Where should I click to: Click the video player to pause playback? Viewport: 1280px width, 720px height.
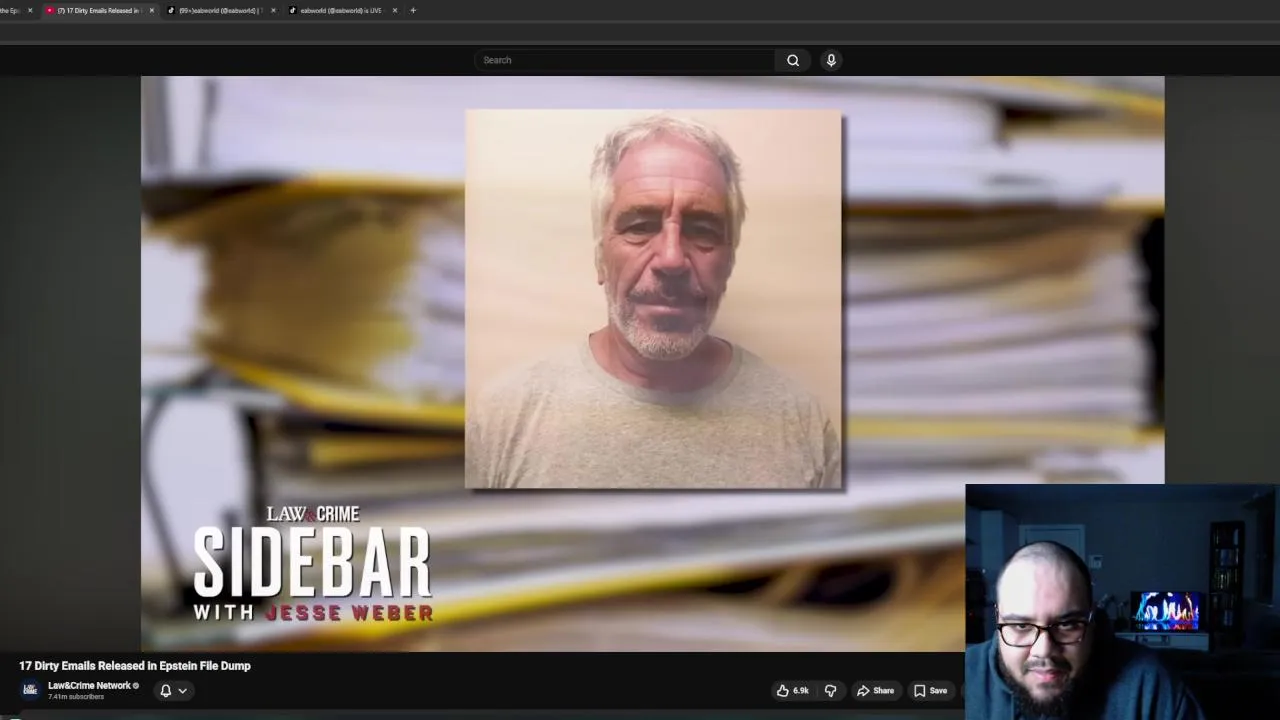(652, 364)
